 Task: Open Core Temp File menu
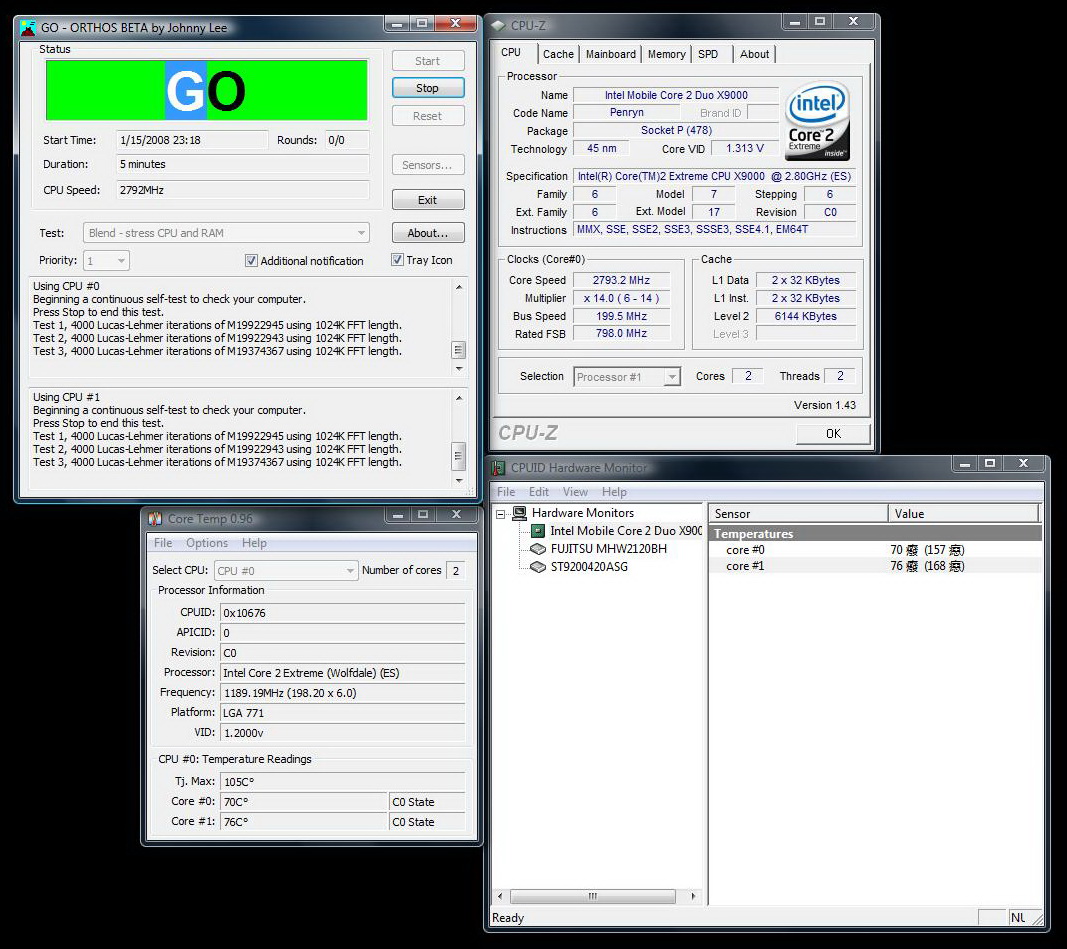click(163, 543)
